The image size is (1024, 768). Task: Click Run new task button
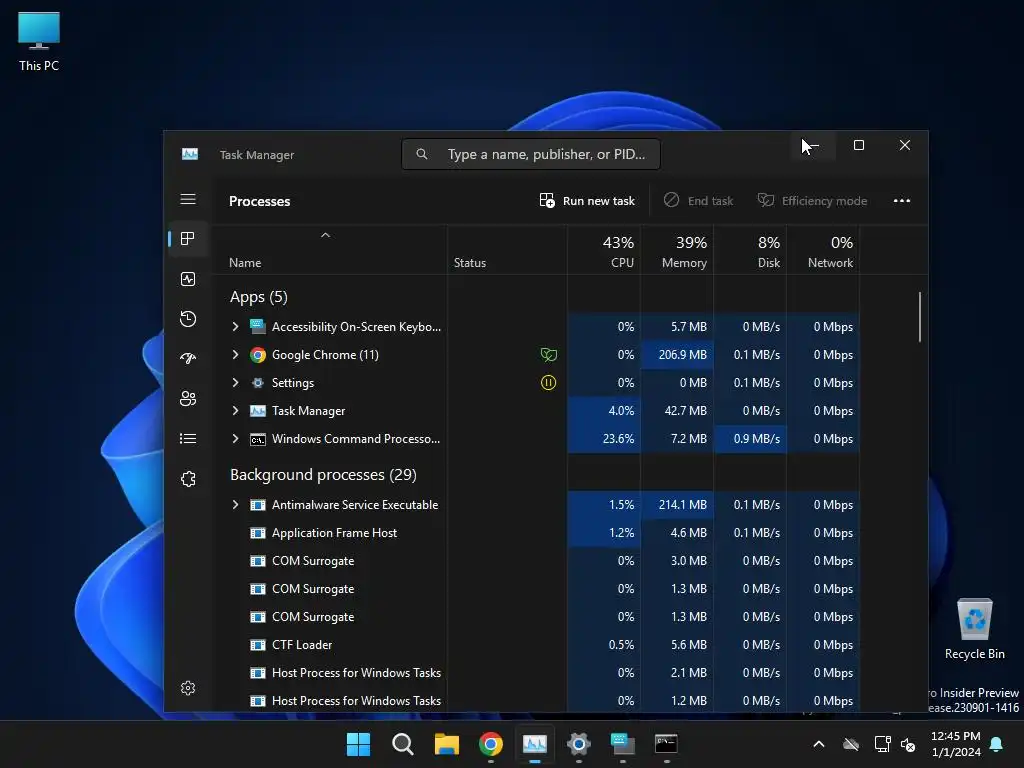[x=587, y=201]
